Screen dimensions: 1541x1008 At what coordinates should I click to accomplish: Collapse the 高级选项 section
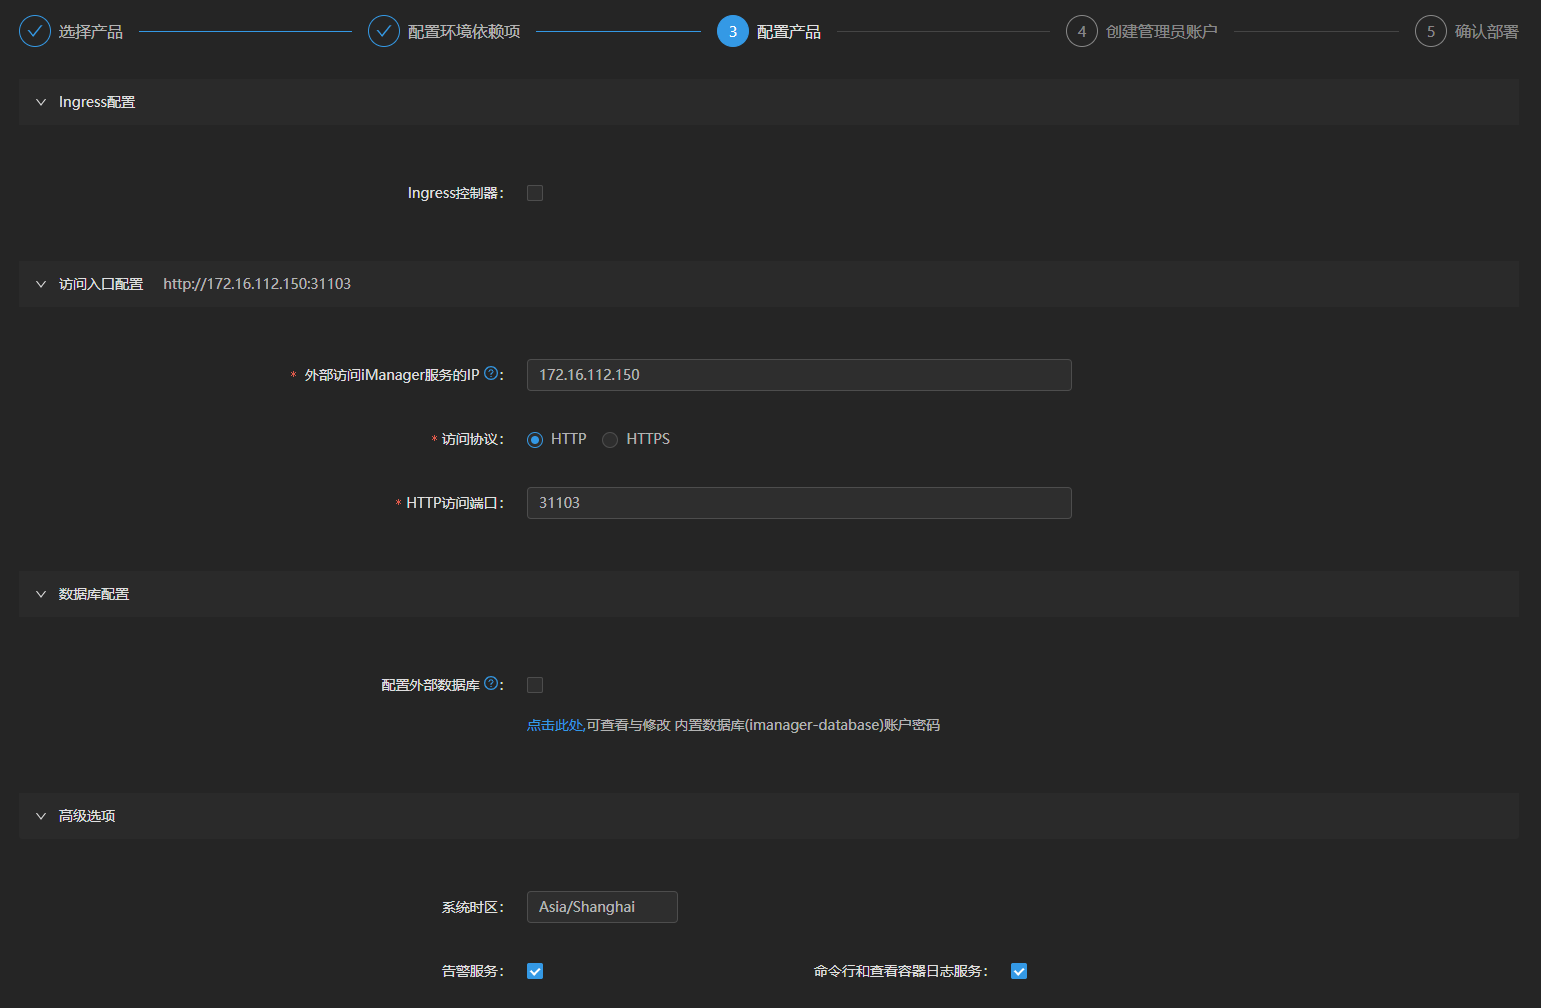pos(40,815)
